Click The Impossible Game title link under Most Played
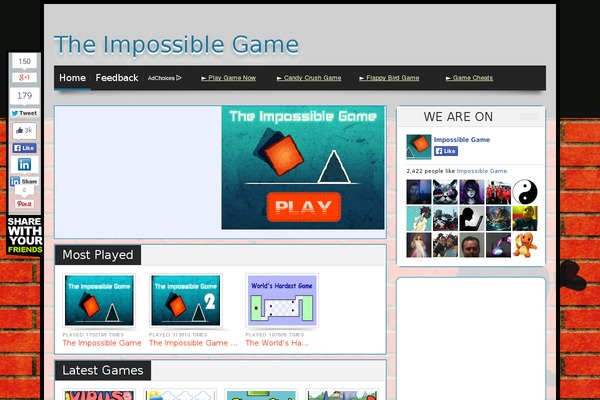600x400 pixels. pyautogui.click(x=102, y=343)
